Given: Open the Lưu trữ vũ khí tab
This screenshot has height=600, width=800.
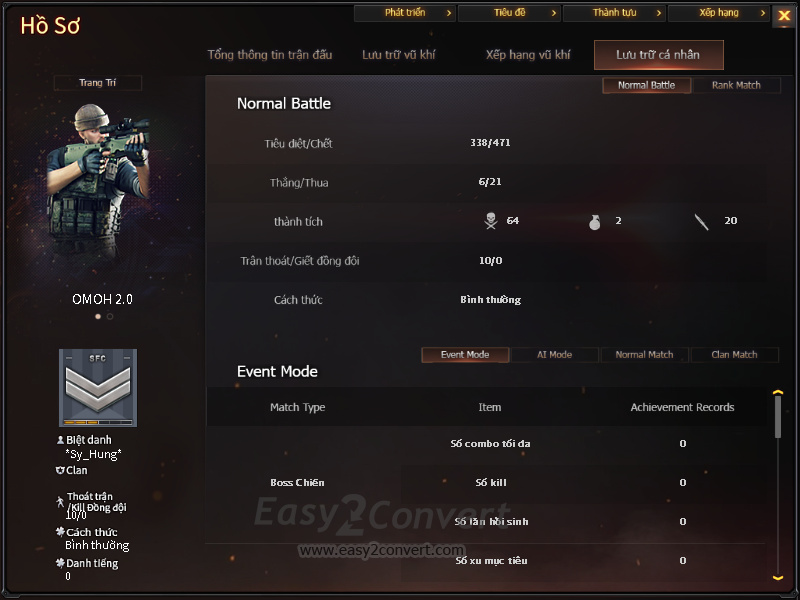Looking at the screenshot, I should pos(398,55).
